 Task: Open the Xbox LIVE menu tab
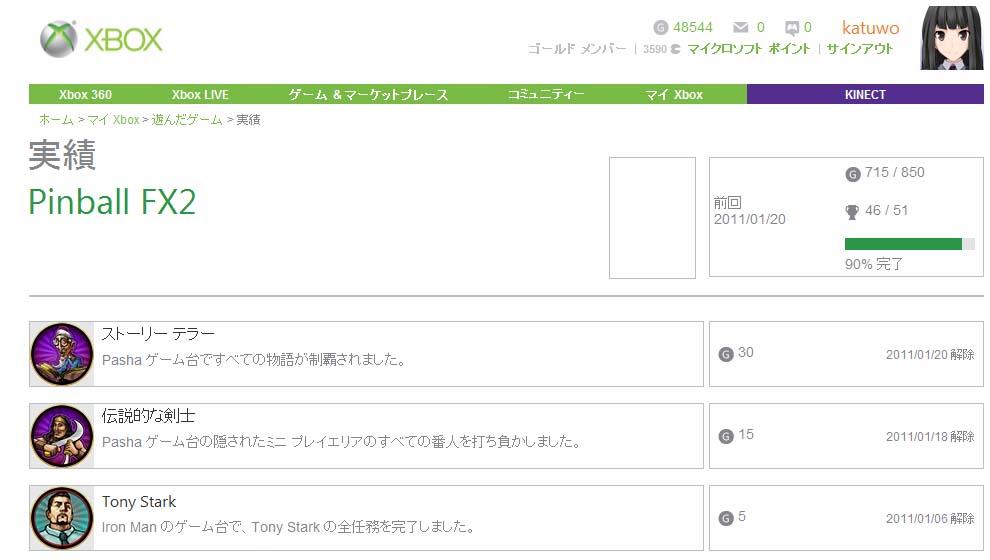click(x=200, y=95)
